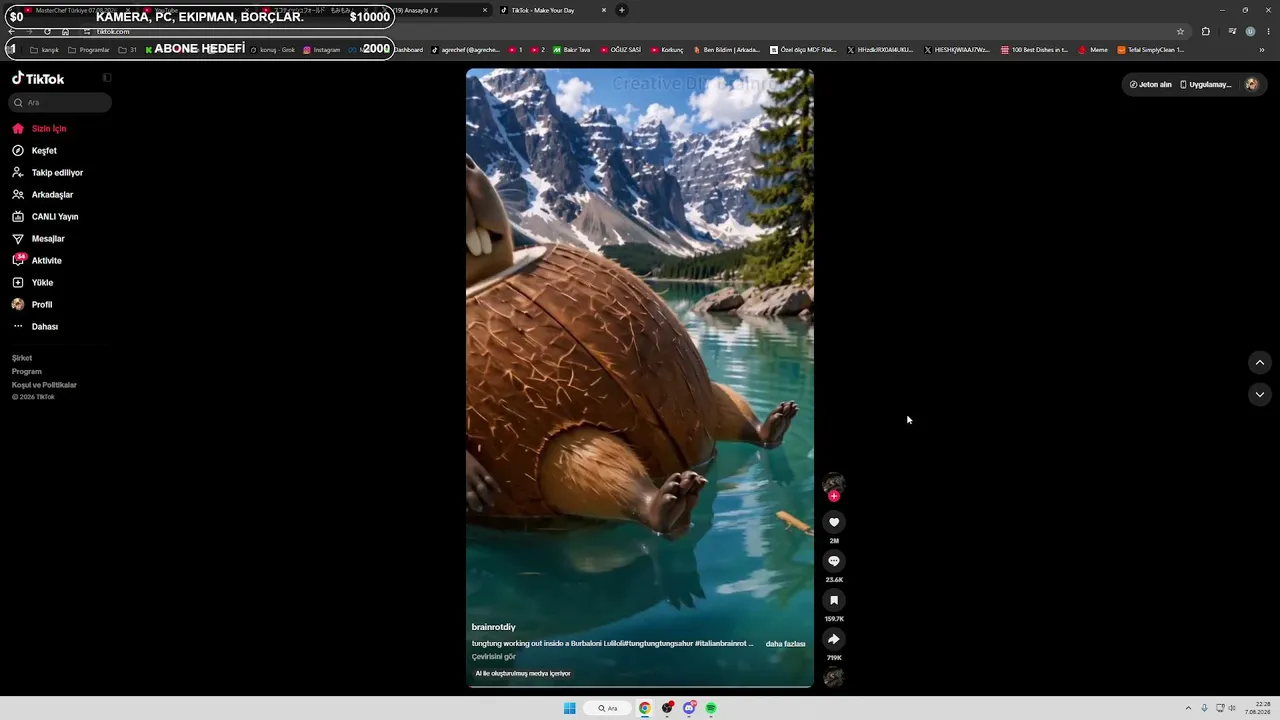This screenshot has height=720, width=1280.
Task: Open Aktivite notifications
Action: point(37,261)
